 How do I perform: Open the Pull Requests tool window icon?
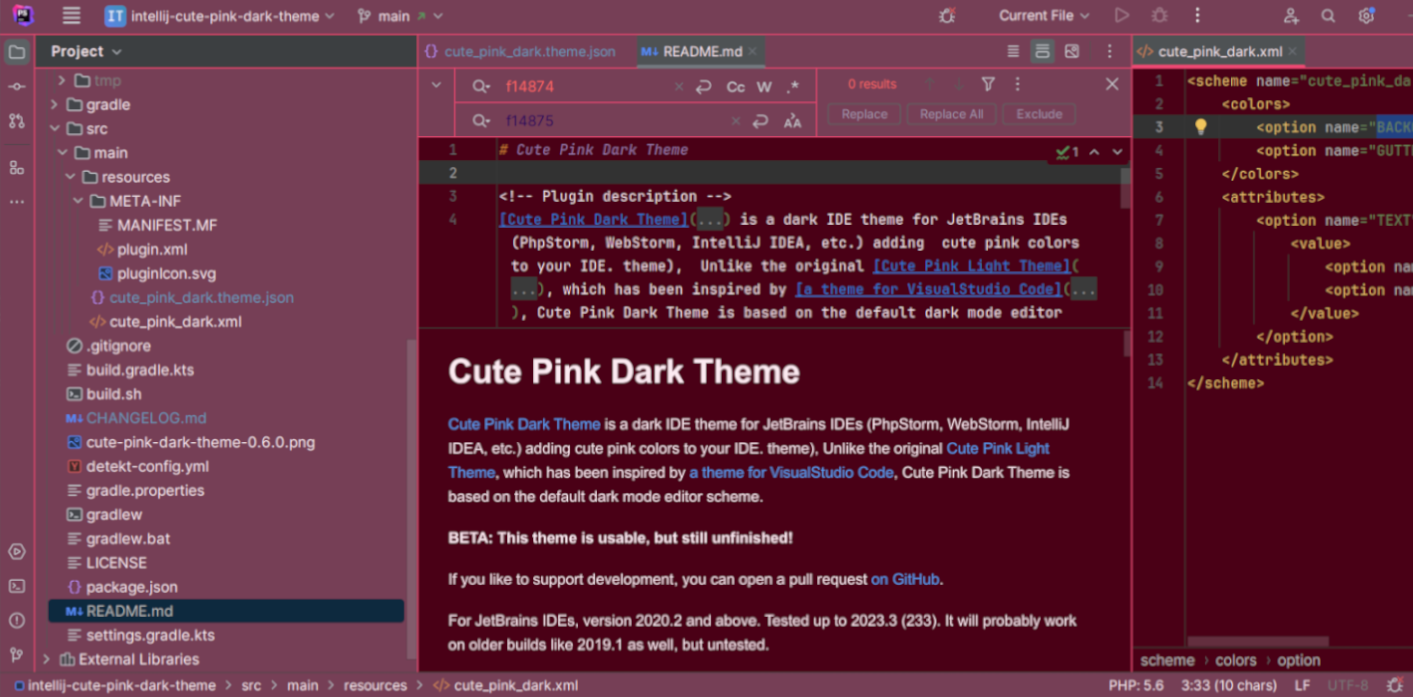pos(17,121)
